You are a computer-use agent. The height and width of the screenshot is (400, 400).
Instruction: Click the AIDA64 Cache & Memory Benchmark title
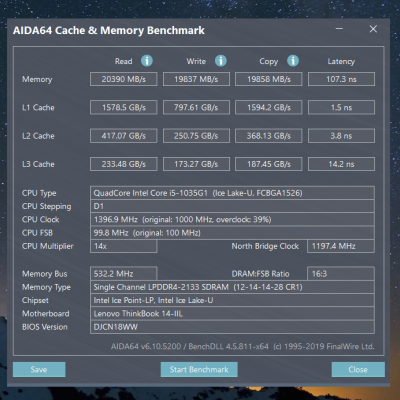click(x=109, y=30)
